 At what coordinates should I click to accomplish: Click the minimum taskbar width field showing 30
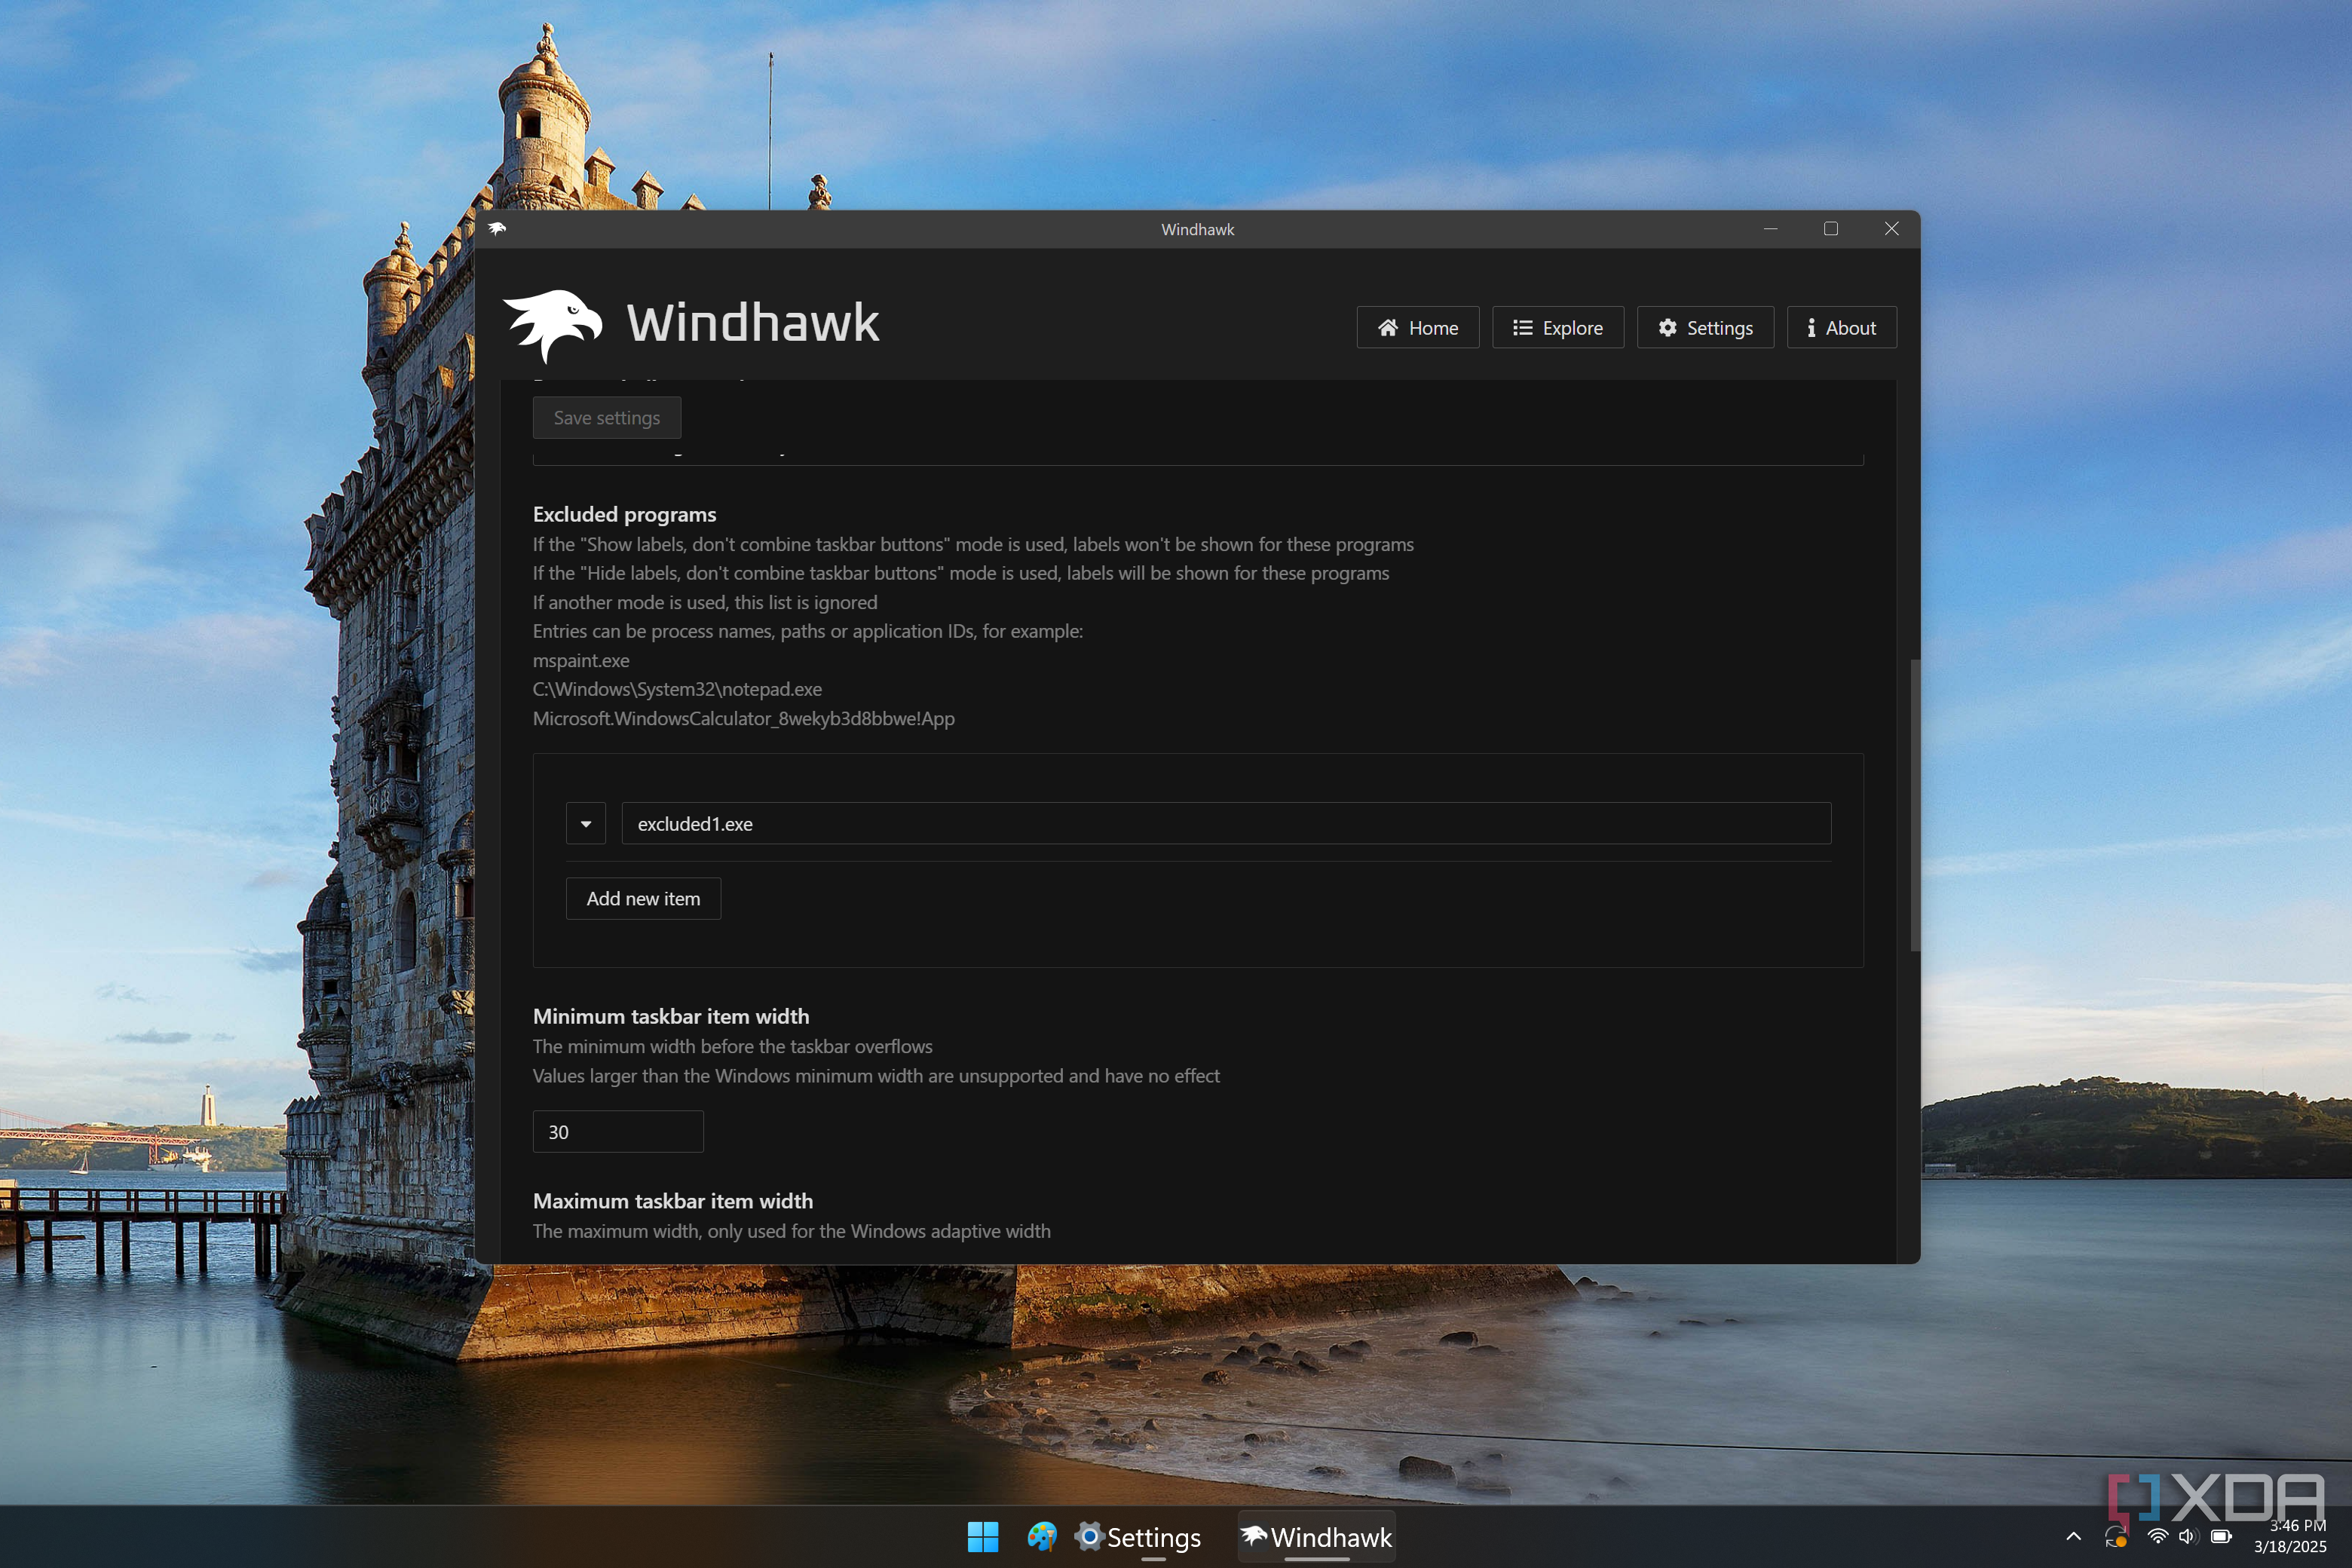(x=618, y=1132)
